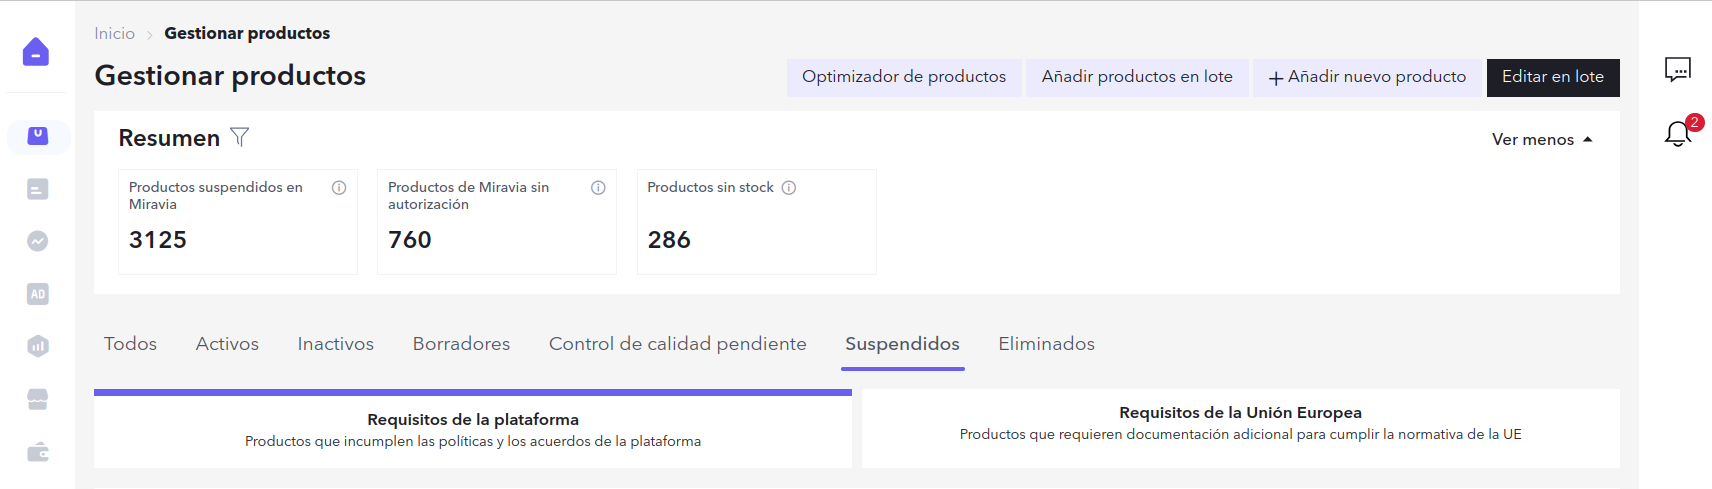Select Requisitos de la Unión Europea panel

[1240, 423]
